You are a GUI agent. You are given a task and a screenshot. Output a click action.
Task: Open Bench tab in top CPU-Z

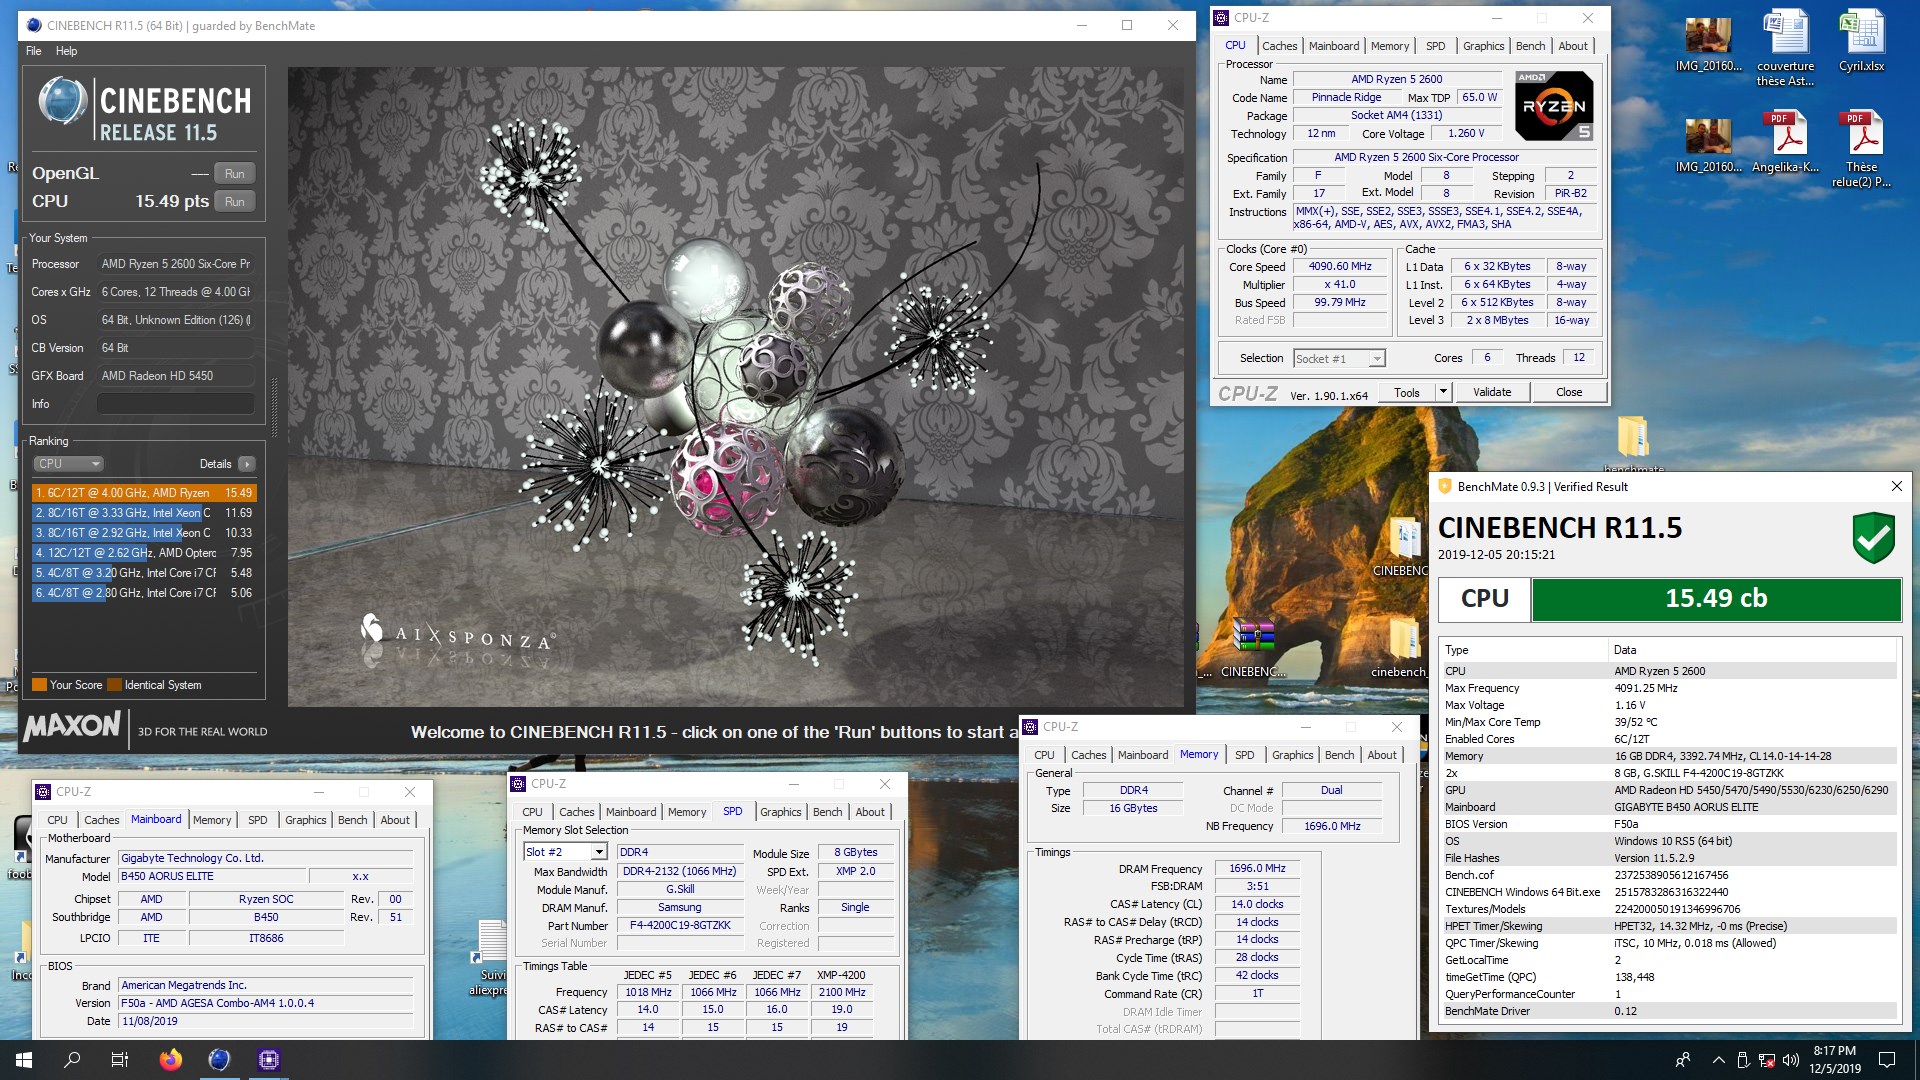pos(1530,46)
